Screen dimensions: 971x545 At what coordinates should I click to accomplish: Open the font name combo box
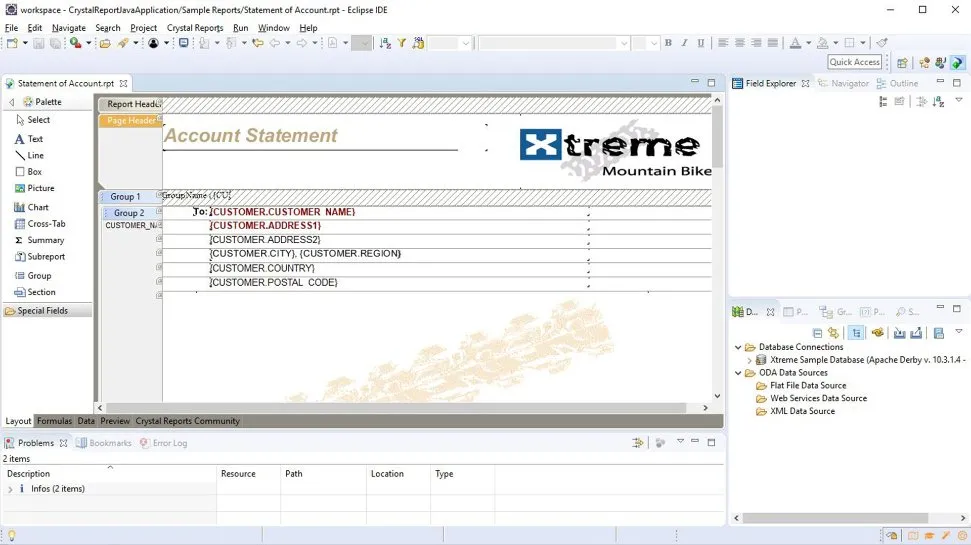[554, 43]
